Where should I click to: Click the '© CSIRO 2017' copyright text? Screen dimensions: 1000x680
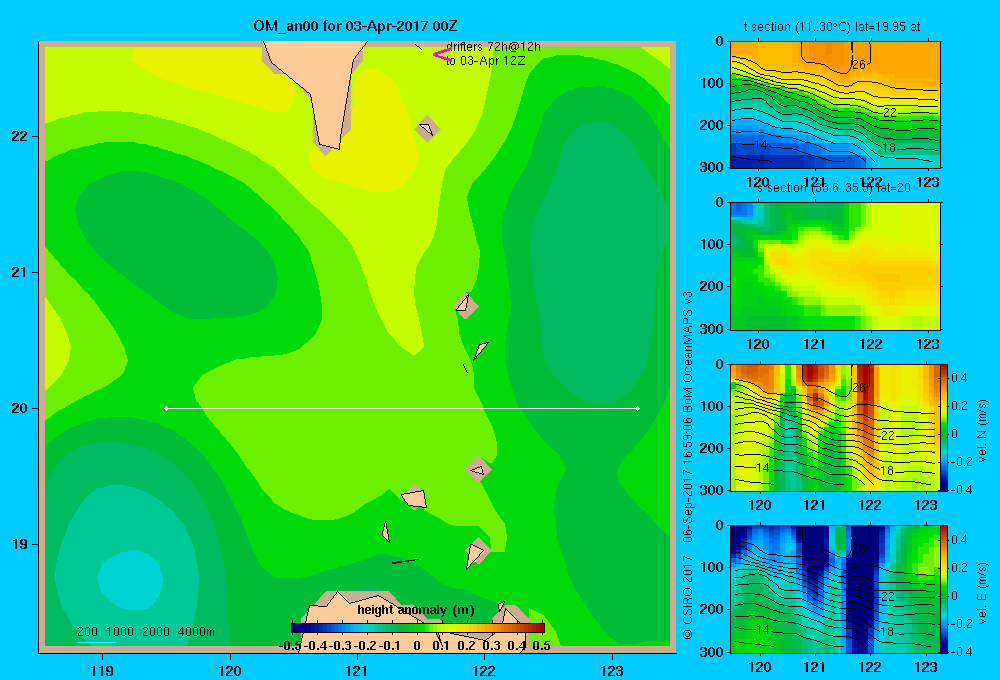(688, 597)
